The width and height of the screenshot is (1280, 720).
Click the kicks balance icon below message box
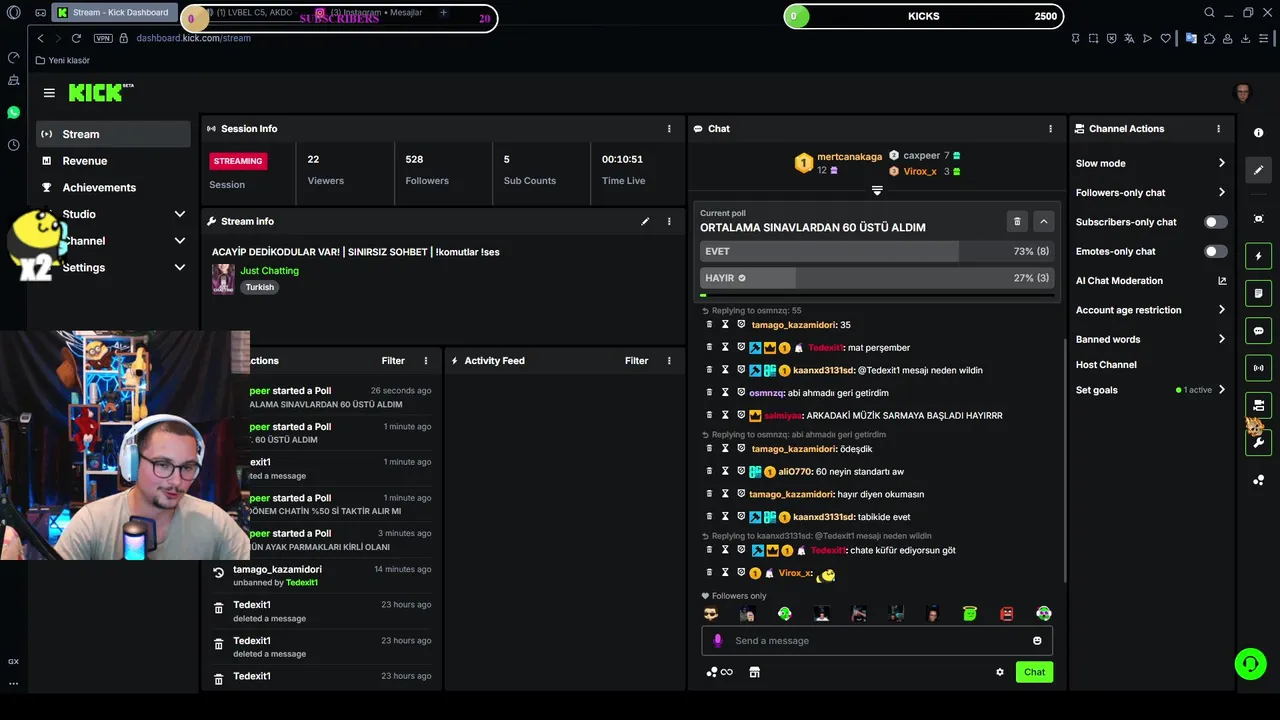coord(720,672)
